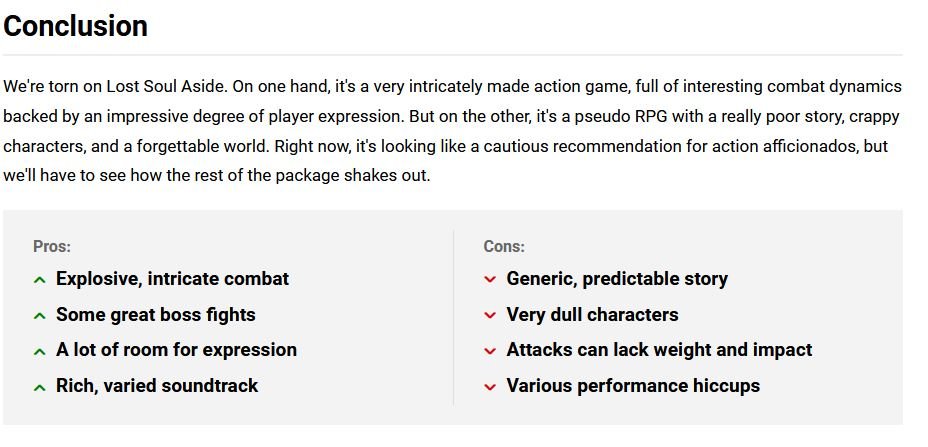Click green chevron beside Explosive, intricate combat

40,279
